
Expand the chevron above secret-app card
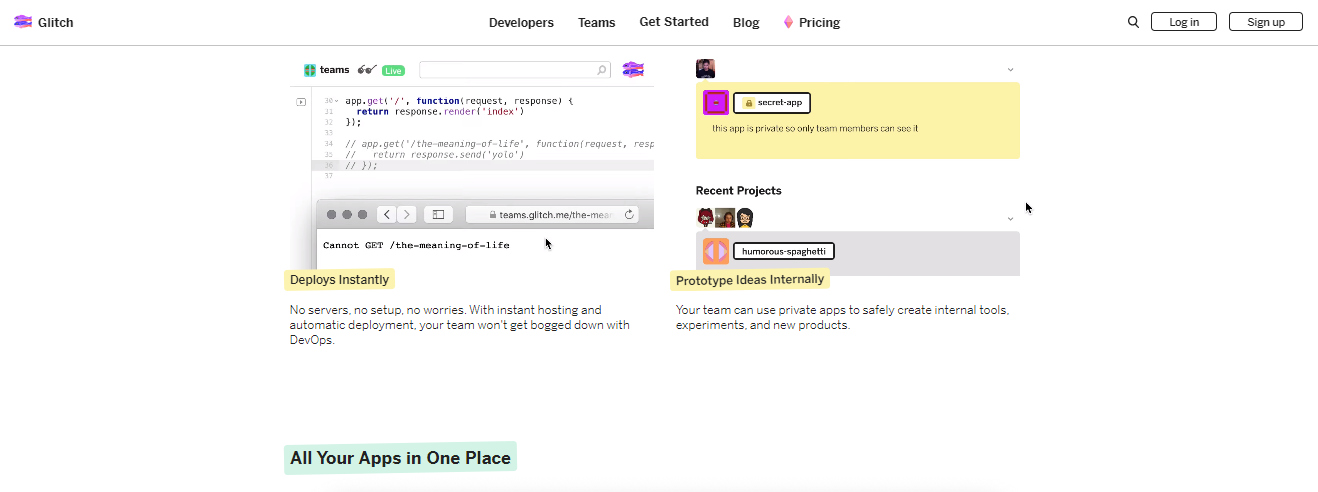coord(1010,70)
